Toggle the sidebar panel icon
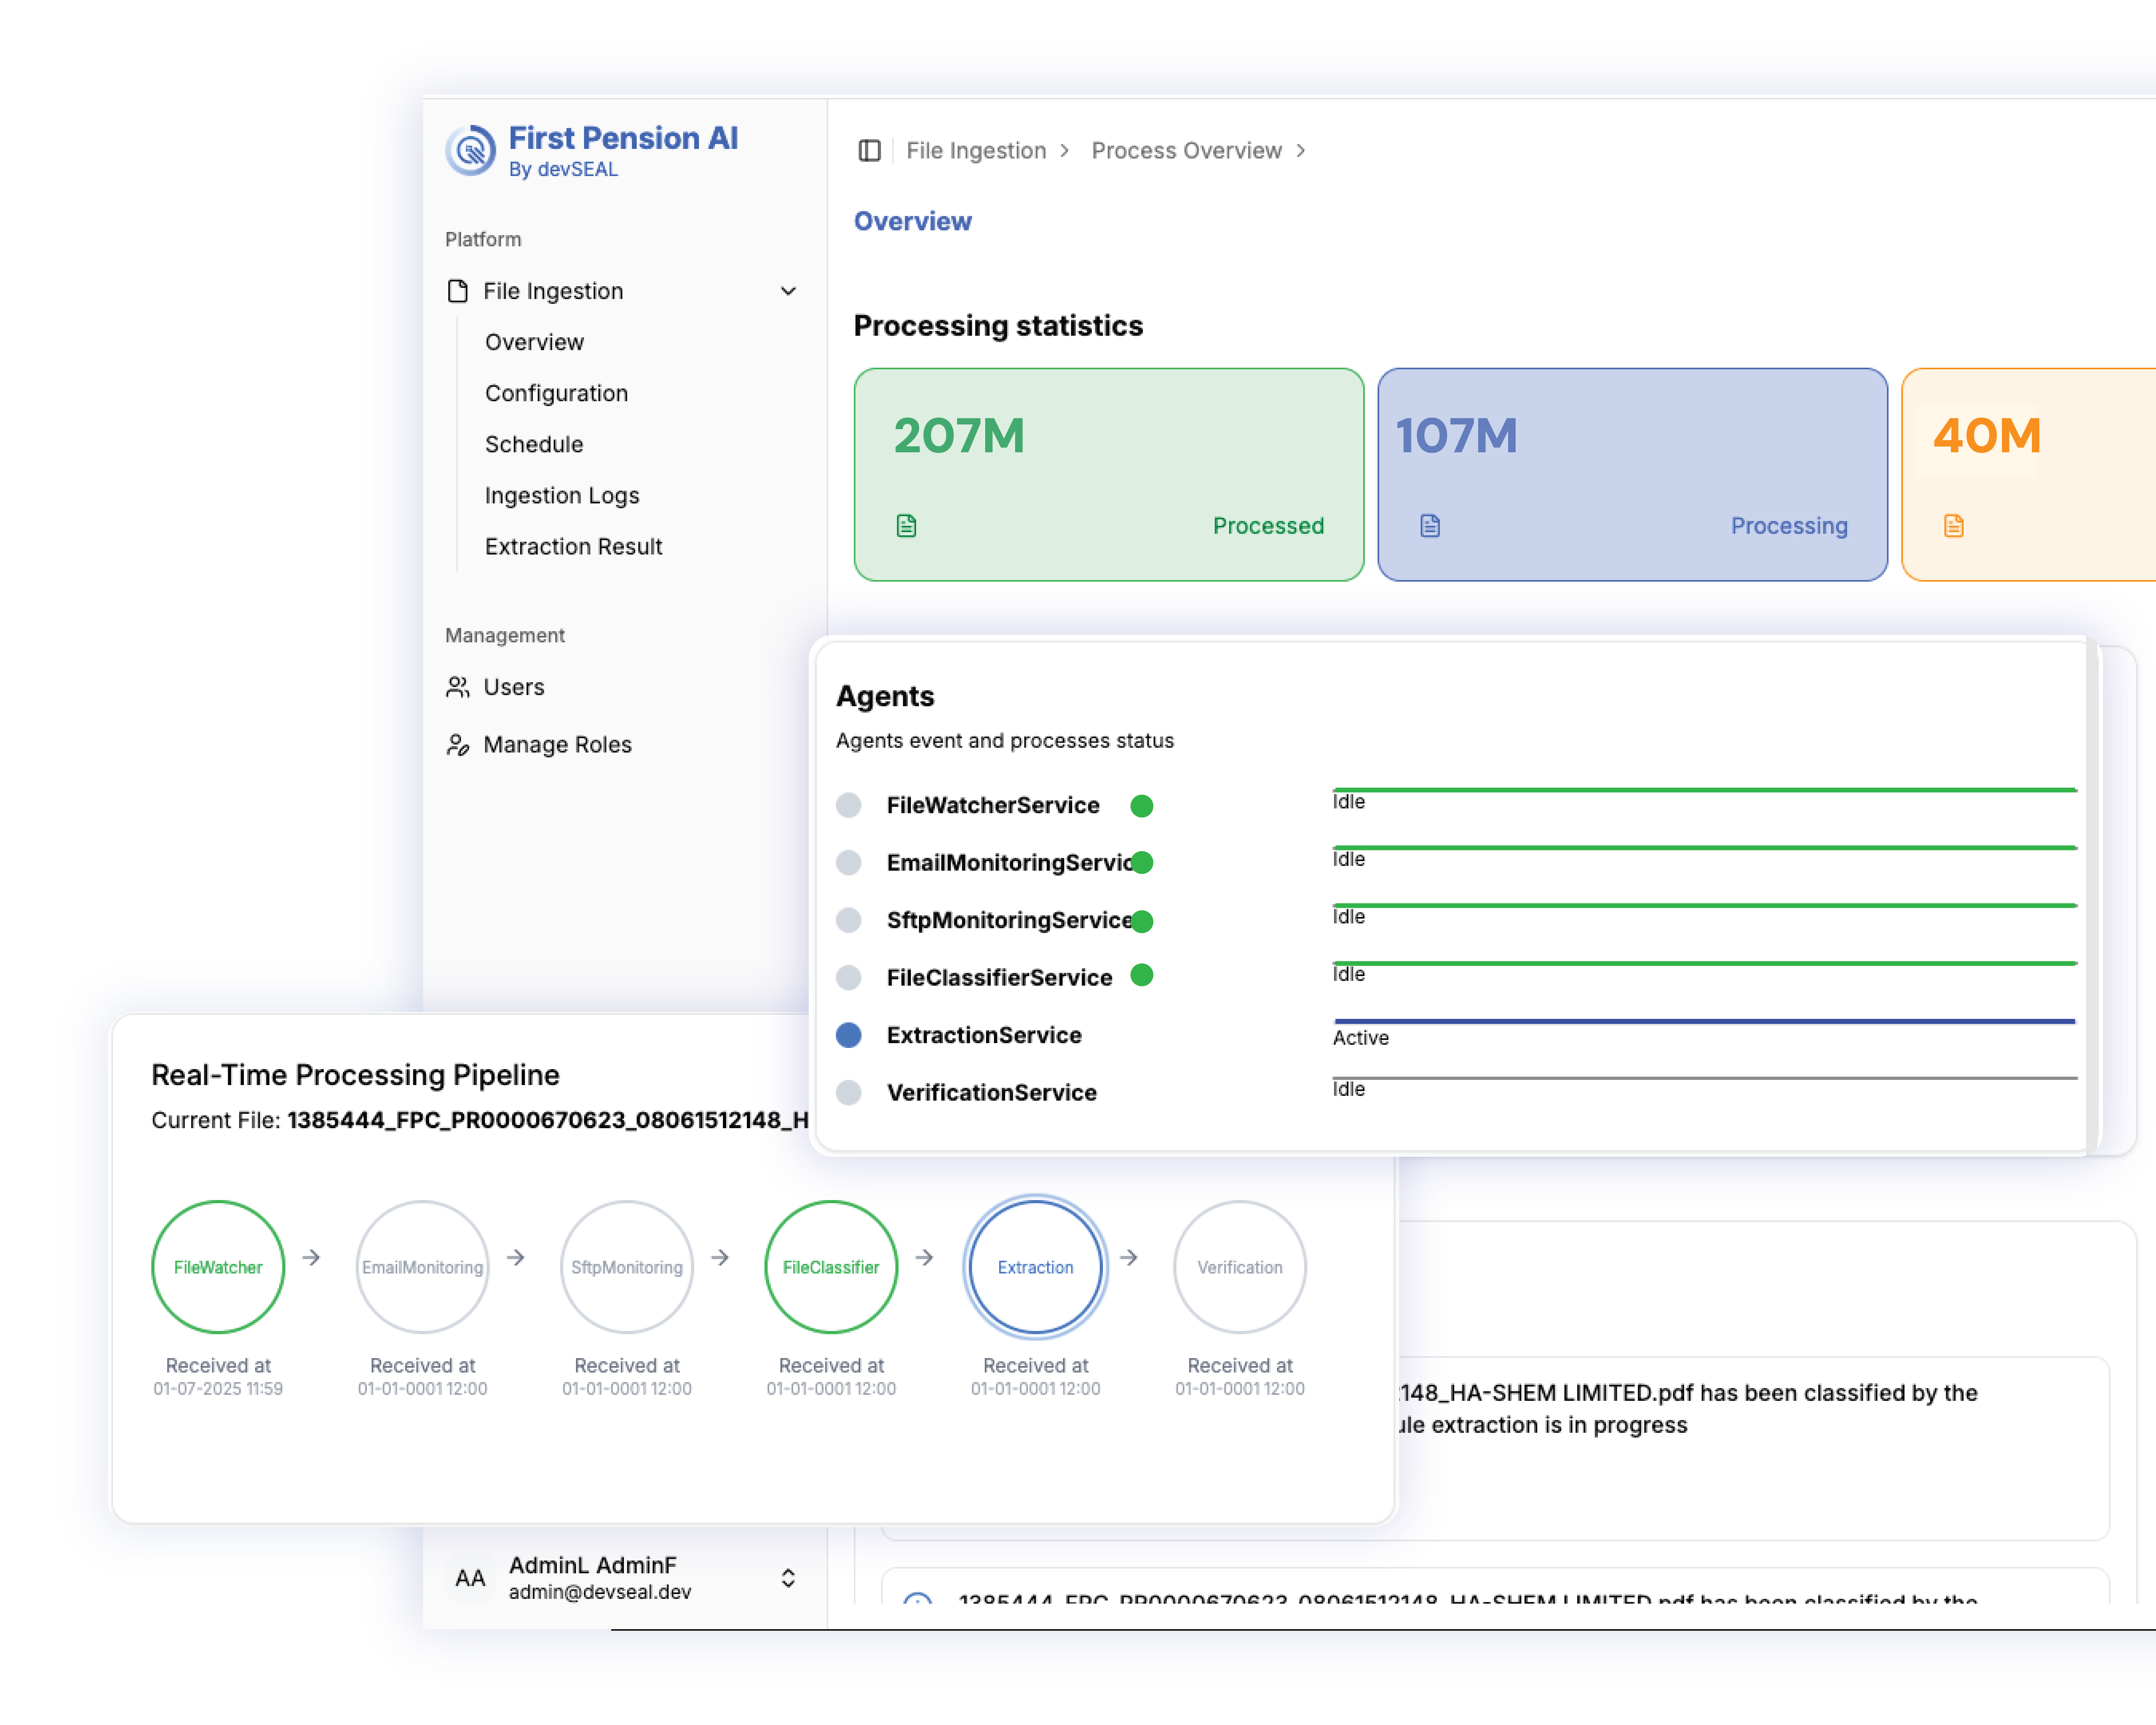2156x1725 pixels. pyautogui.click(x=869, y=151)
